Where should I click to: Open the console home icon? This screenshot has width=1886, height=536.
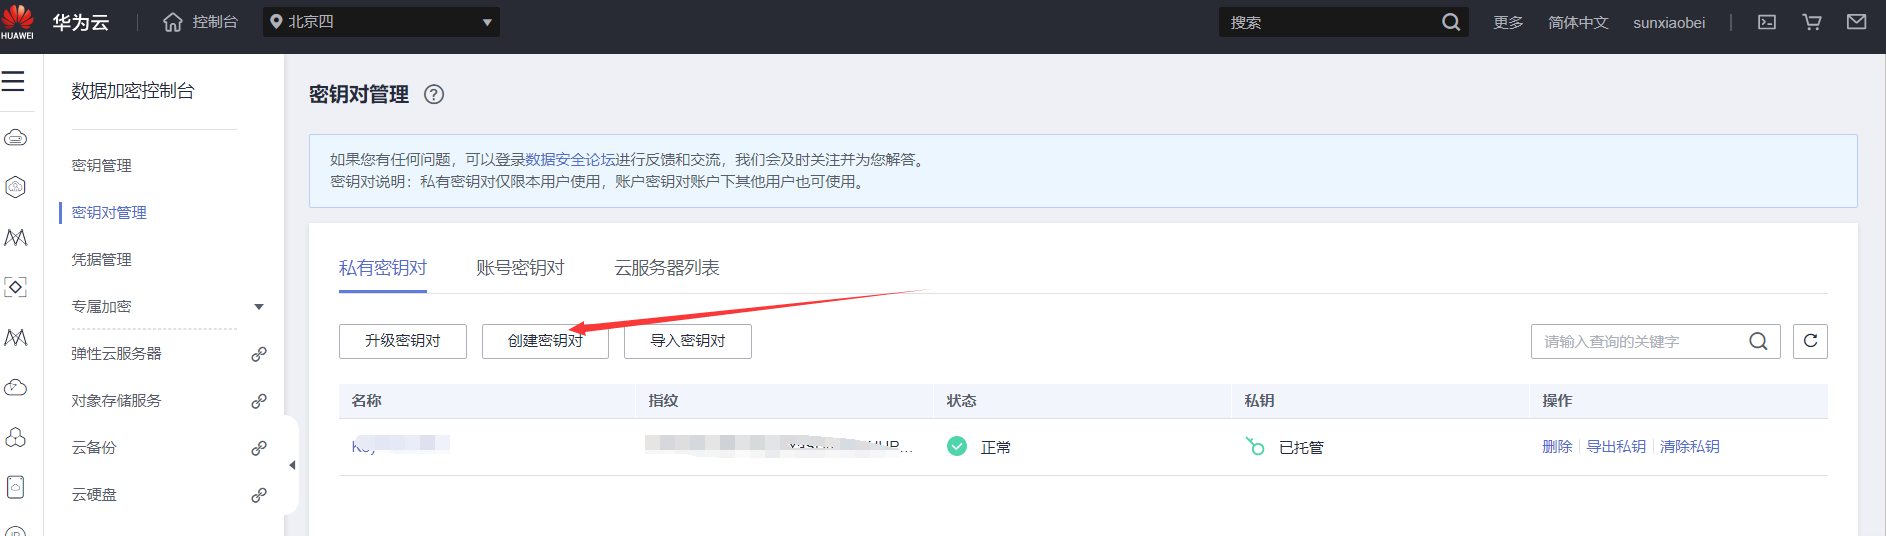pos(173,22)
